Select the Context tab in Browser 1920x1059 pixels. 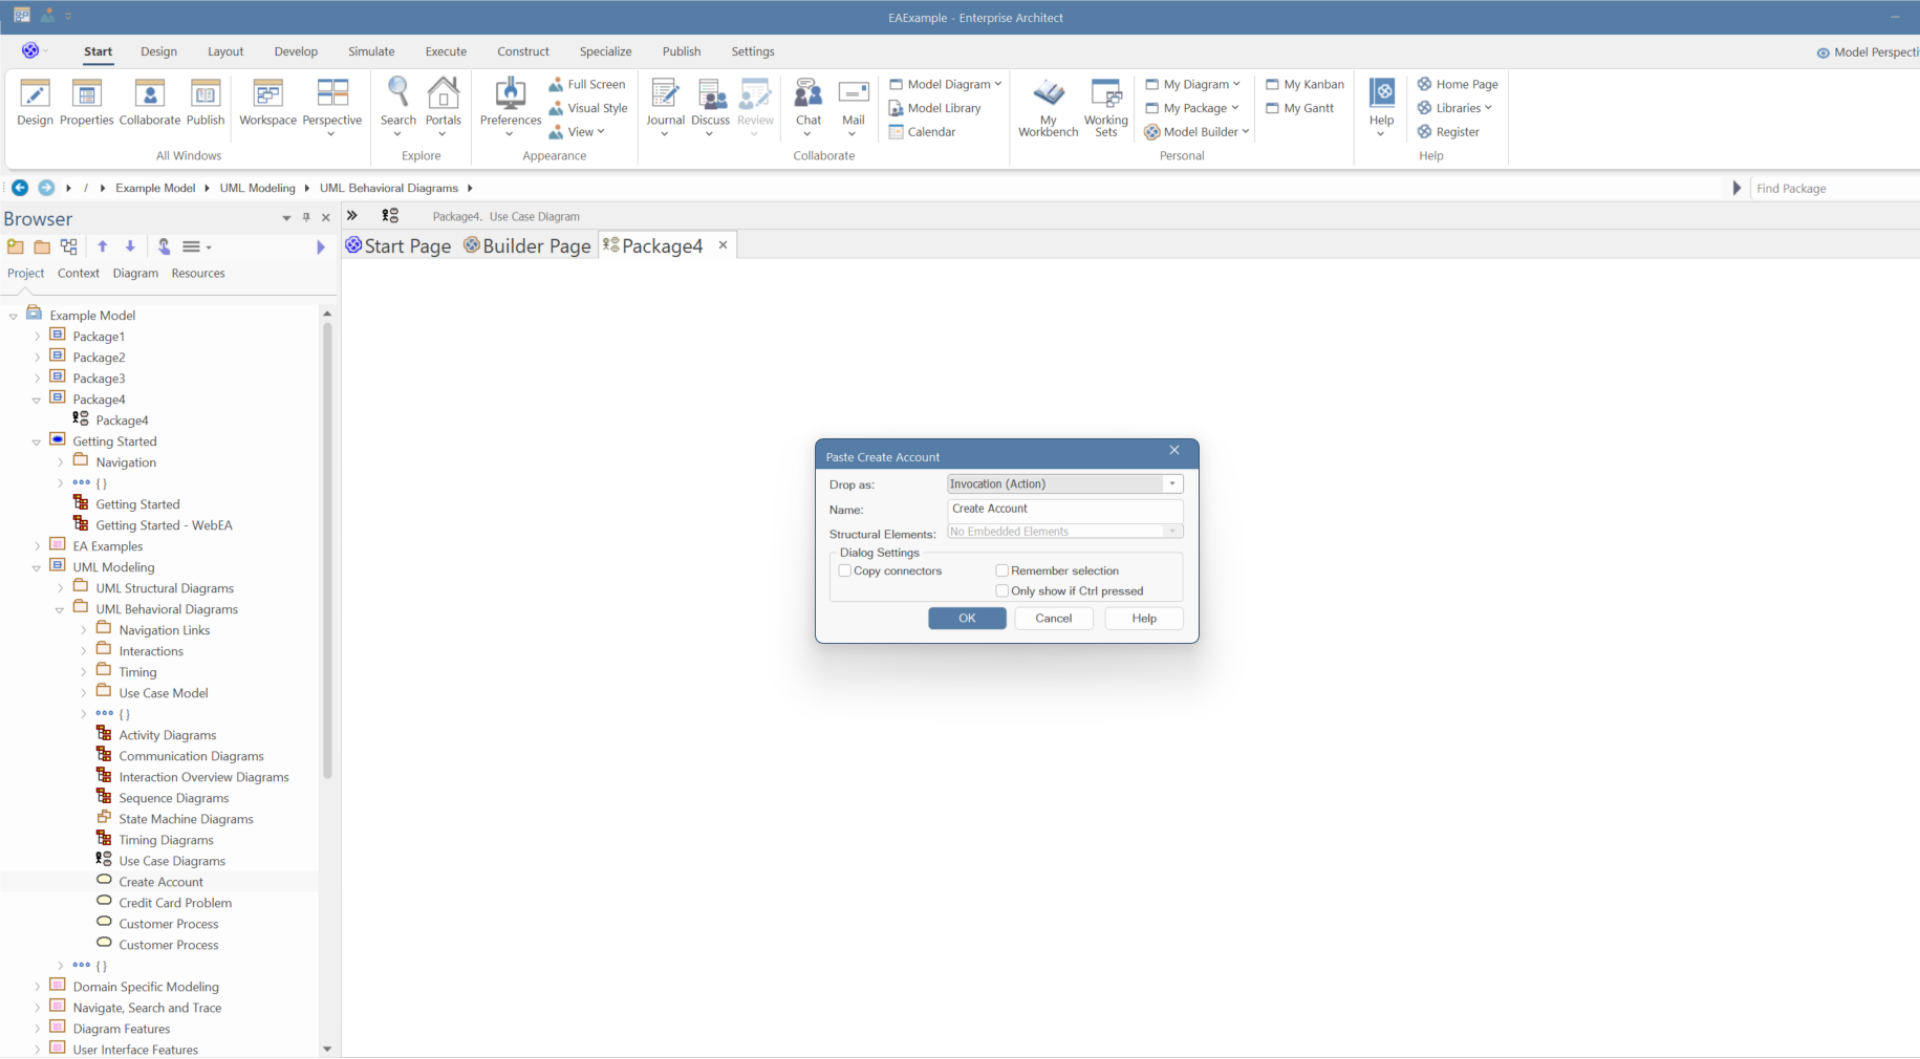(78, 273)
